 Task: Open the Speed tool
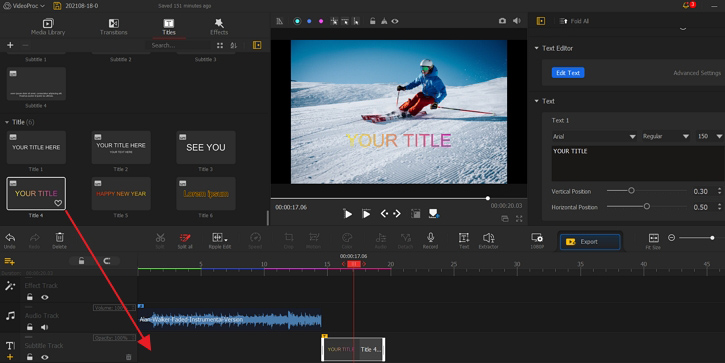point(255,238)
